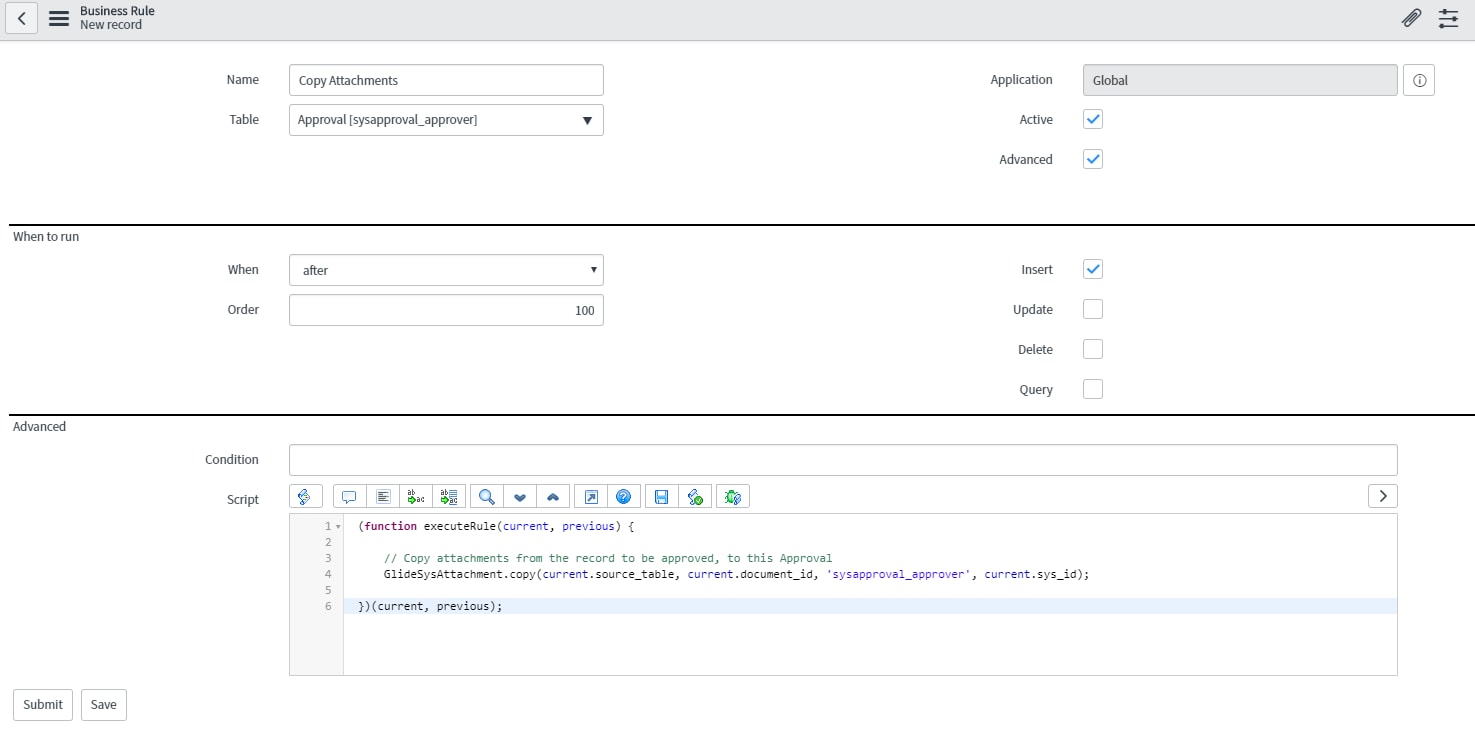Image resolution: width=1475 pixels, height=731 pixels.
Task: Find previous match with up arrow
Action: pos(552,496)
